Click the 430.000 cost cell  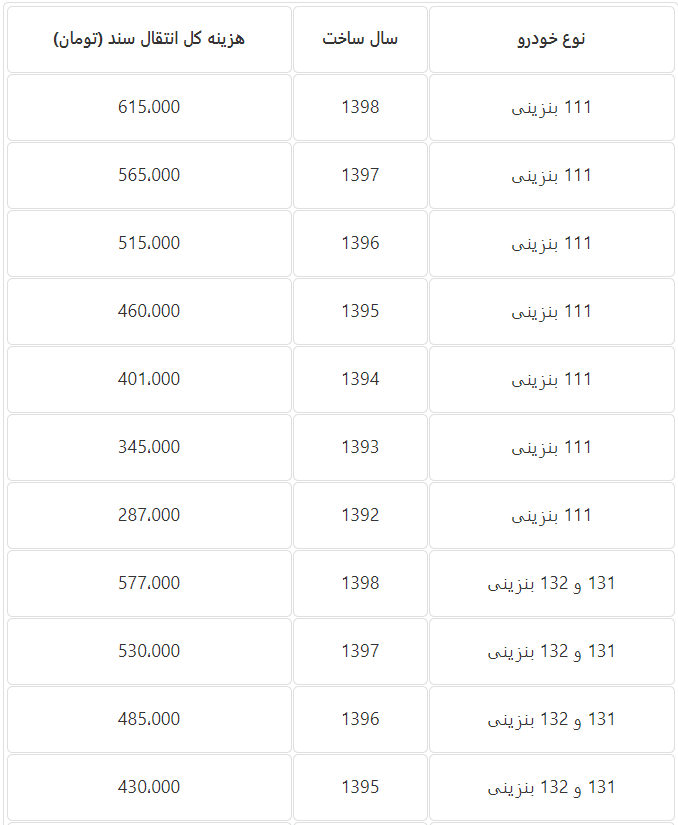pos(149,787)
